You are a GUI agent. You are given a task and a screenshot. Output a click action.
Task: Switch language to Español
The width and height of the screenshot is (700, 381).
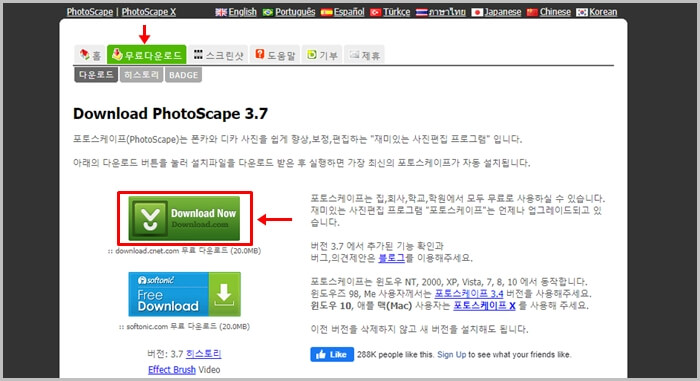(x=349, y=12)
